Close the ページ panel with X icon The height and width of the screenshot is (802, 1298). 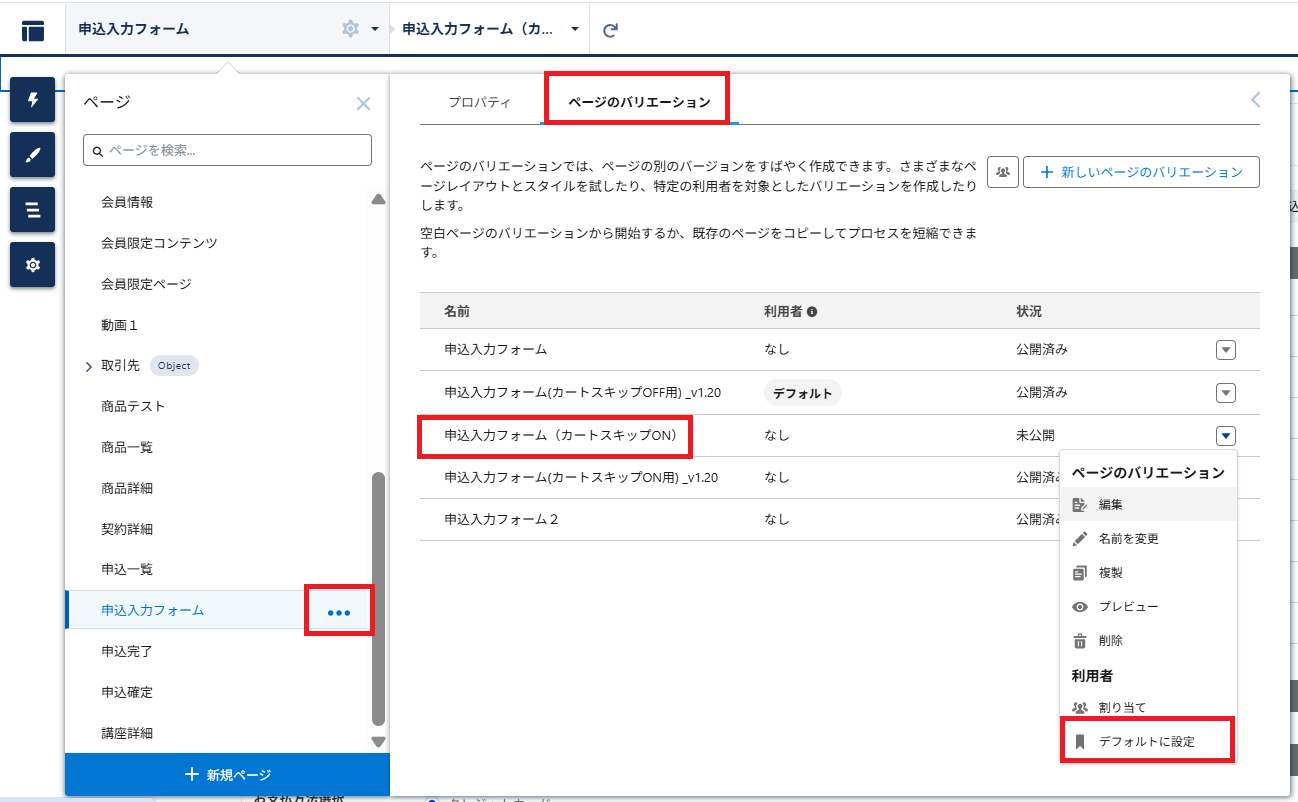pyautogui.click(x=363, y=103)
